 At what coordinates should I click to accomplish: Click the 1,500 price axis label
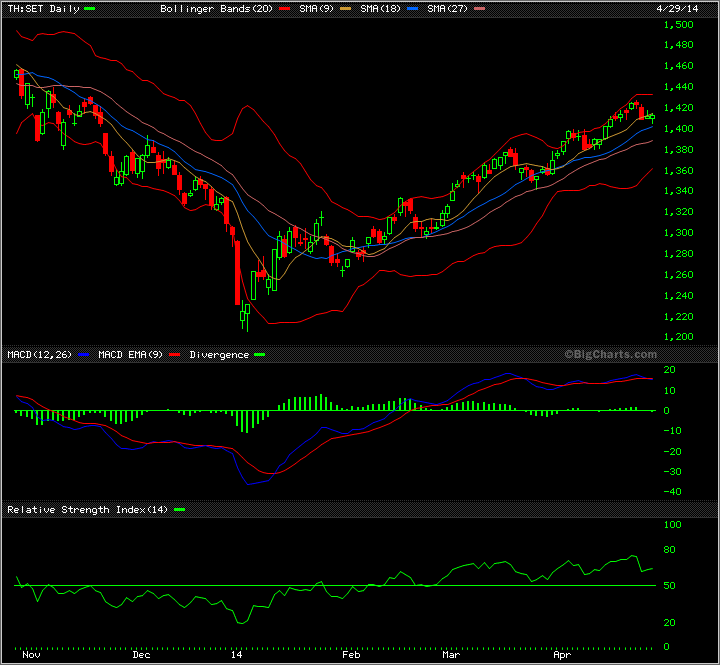tap(679, 25)
